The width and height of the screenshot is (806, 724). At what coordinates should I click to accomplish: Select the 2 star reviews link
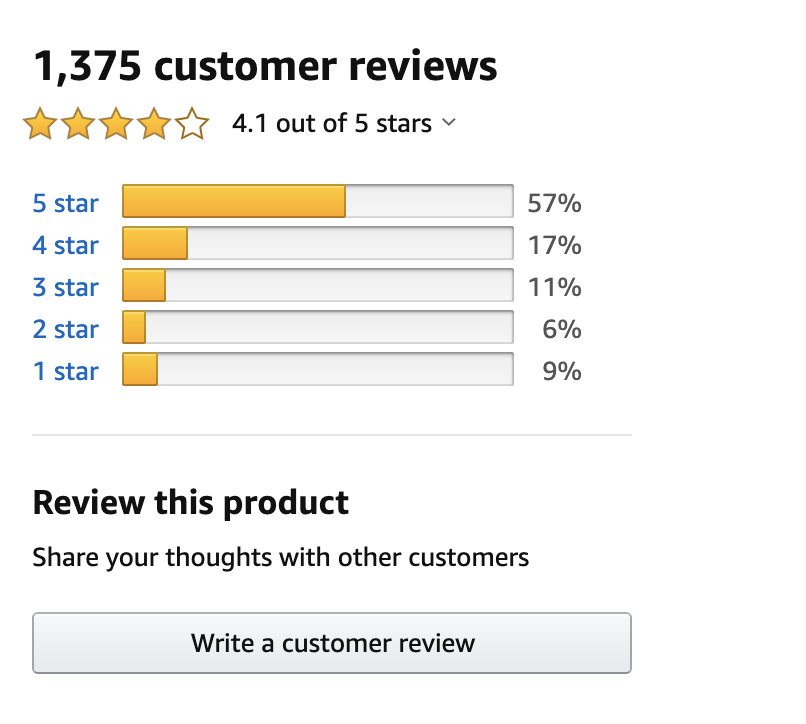point(66,328)
